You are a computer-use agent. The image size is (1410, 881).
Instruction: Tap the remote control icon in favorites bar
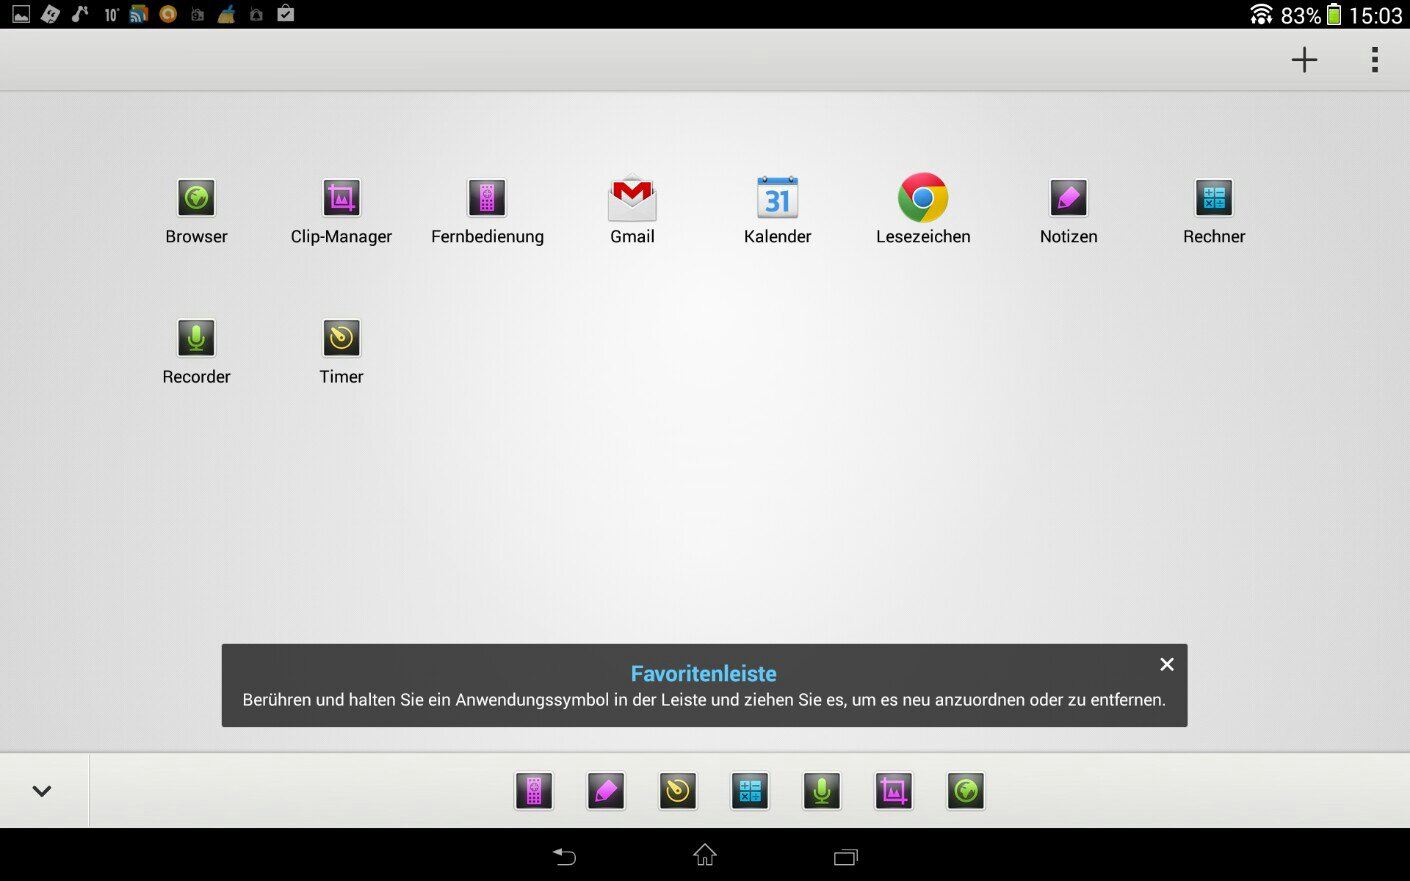point(534,791)
